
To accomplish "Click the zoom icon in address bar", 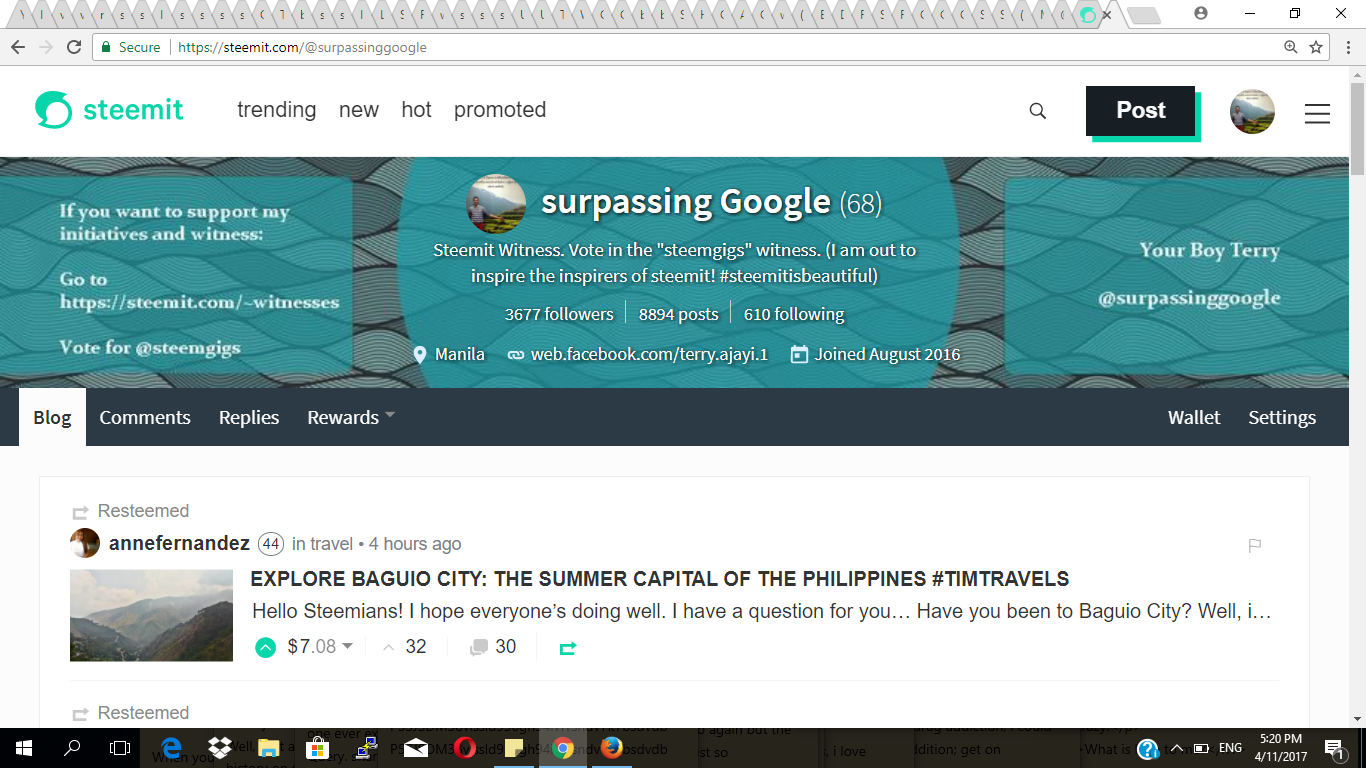I will tap(1291, 47).
